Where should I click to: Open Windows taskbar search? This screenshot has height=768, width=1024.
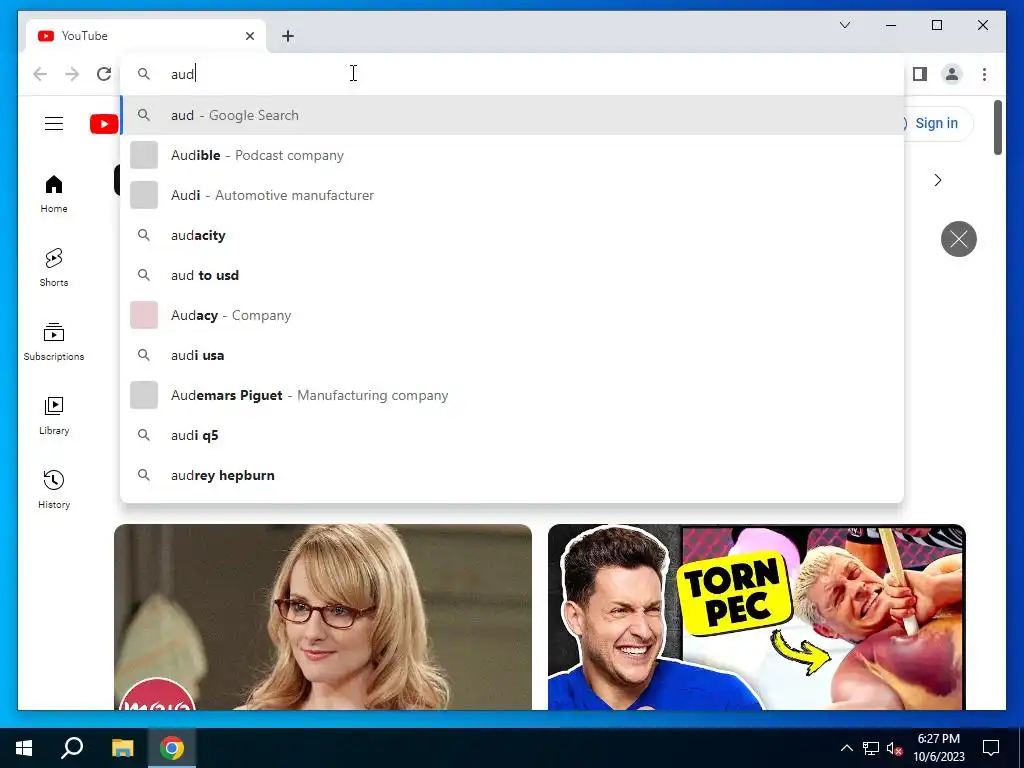(72, 748)
